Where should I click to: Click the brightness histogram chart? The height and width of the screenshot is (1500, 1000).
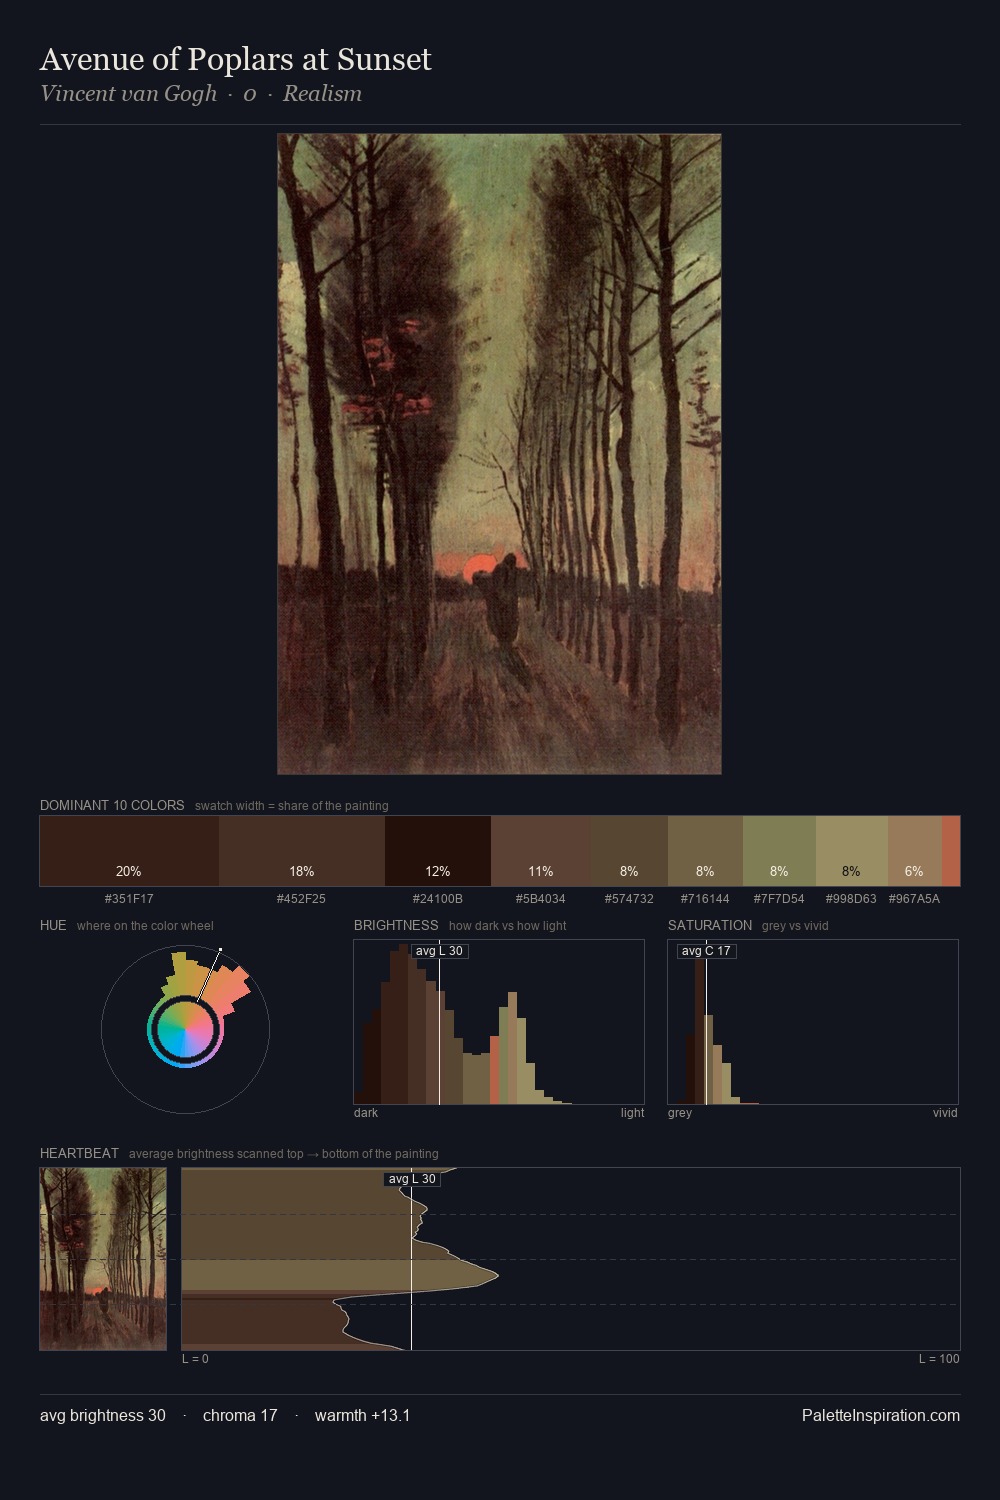(499, 1022)
